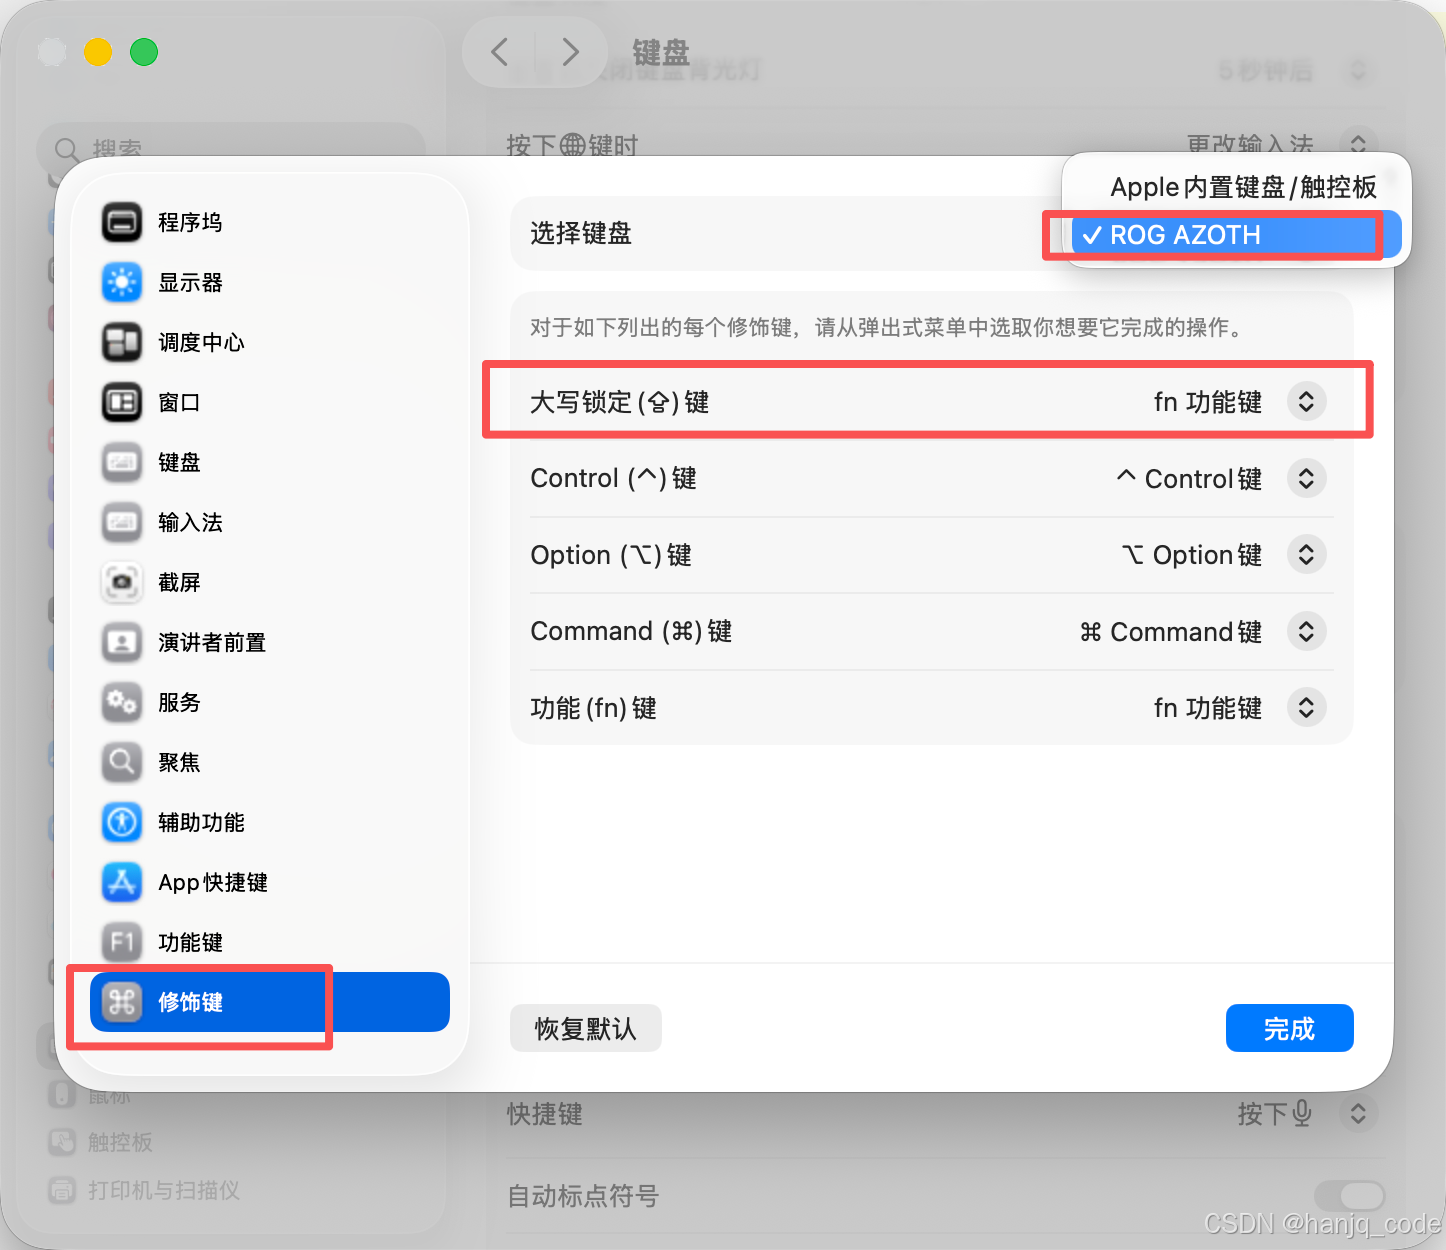Open the dropdown for 大写锁定 key
Viewport: 1446px width, 1250px height.
(x=1306, y=402)
